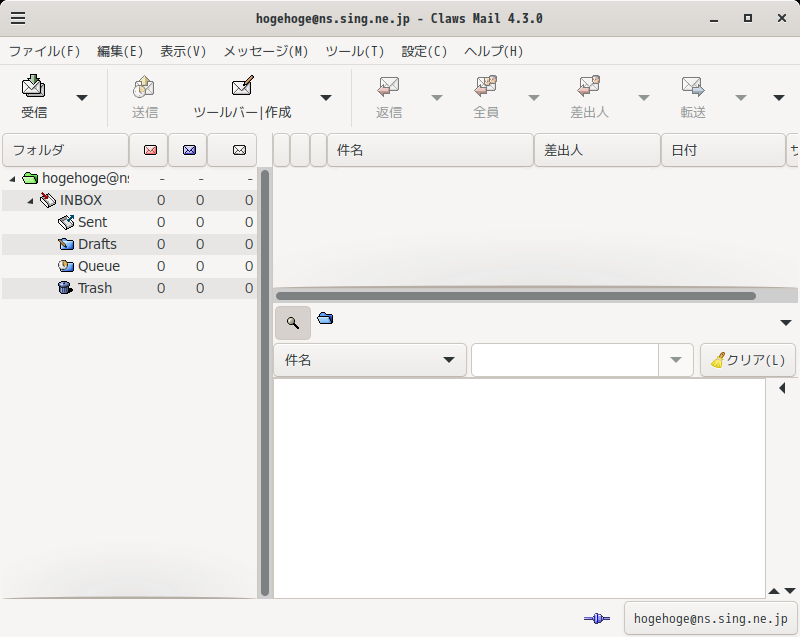Screen dimensions: 800x637
Task: Open the 編集(E) menu
Action: pyautogui.click(x=120, y=51)
